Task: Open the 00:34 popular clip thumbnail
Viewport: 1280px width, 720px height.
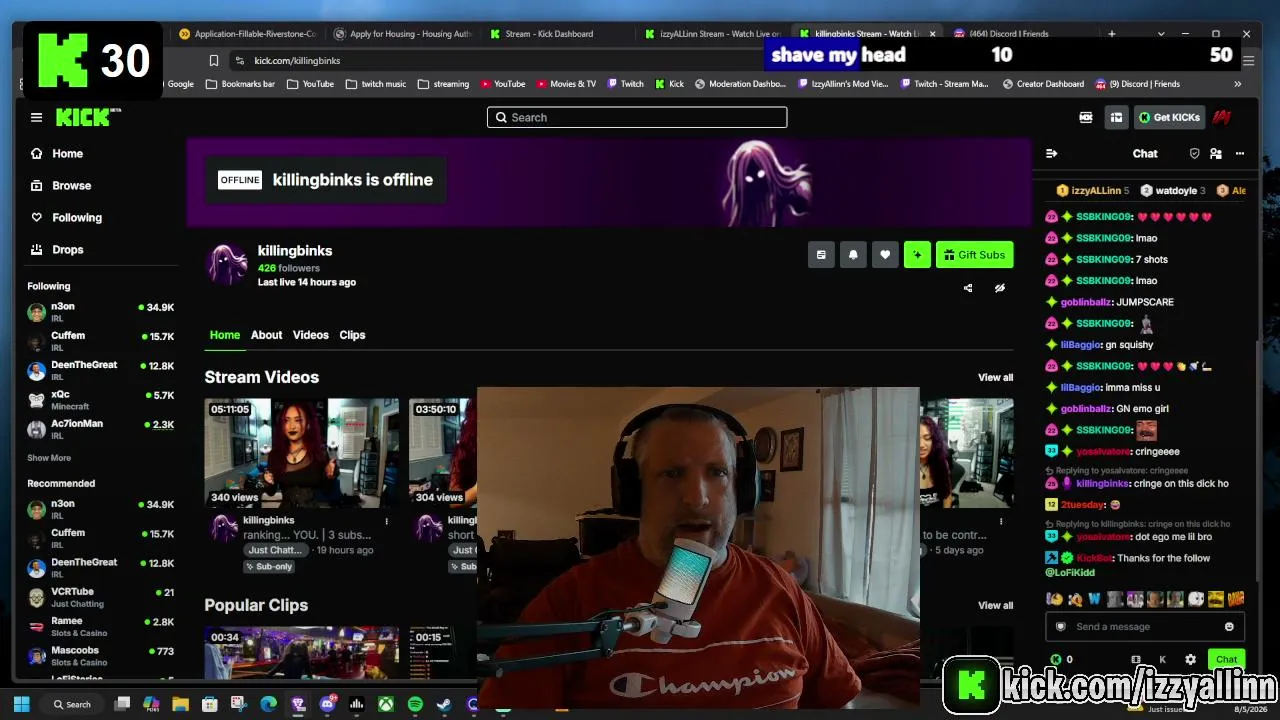Action: pyautogui.click(x=302, y=653)
